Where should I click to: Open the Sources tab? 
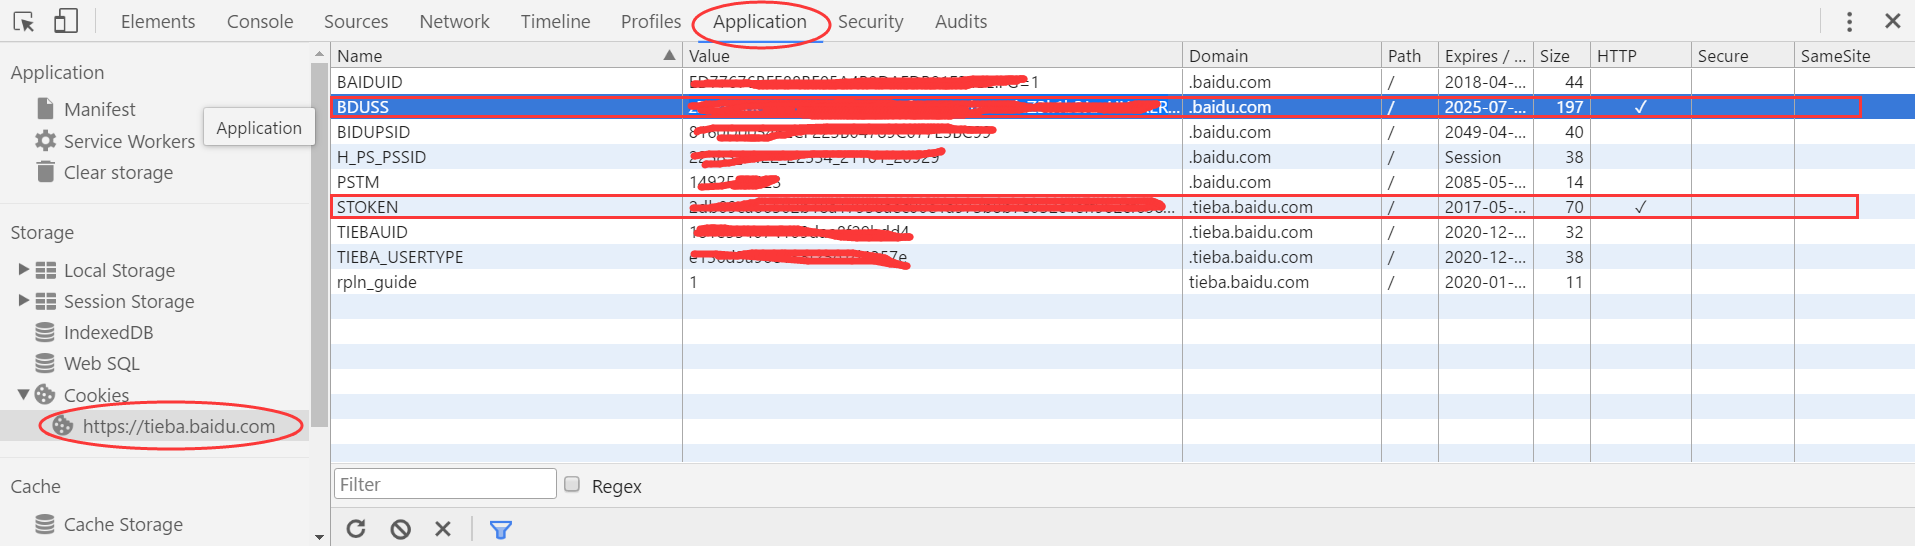tap(356, 21)
